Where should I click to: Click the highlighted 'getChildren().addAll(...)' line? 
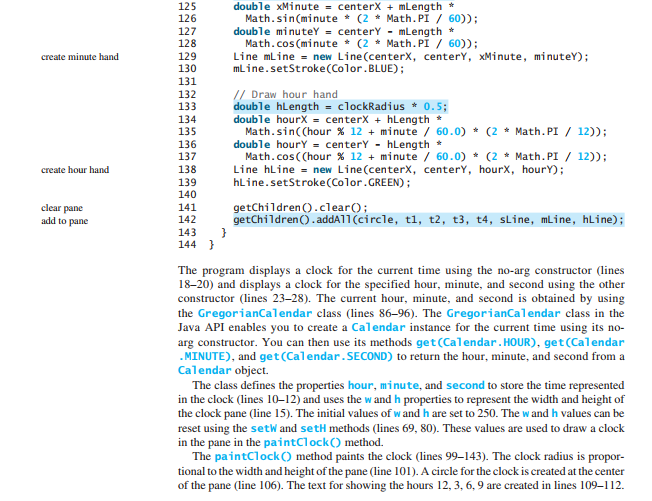(x=428, y=220)
